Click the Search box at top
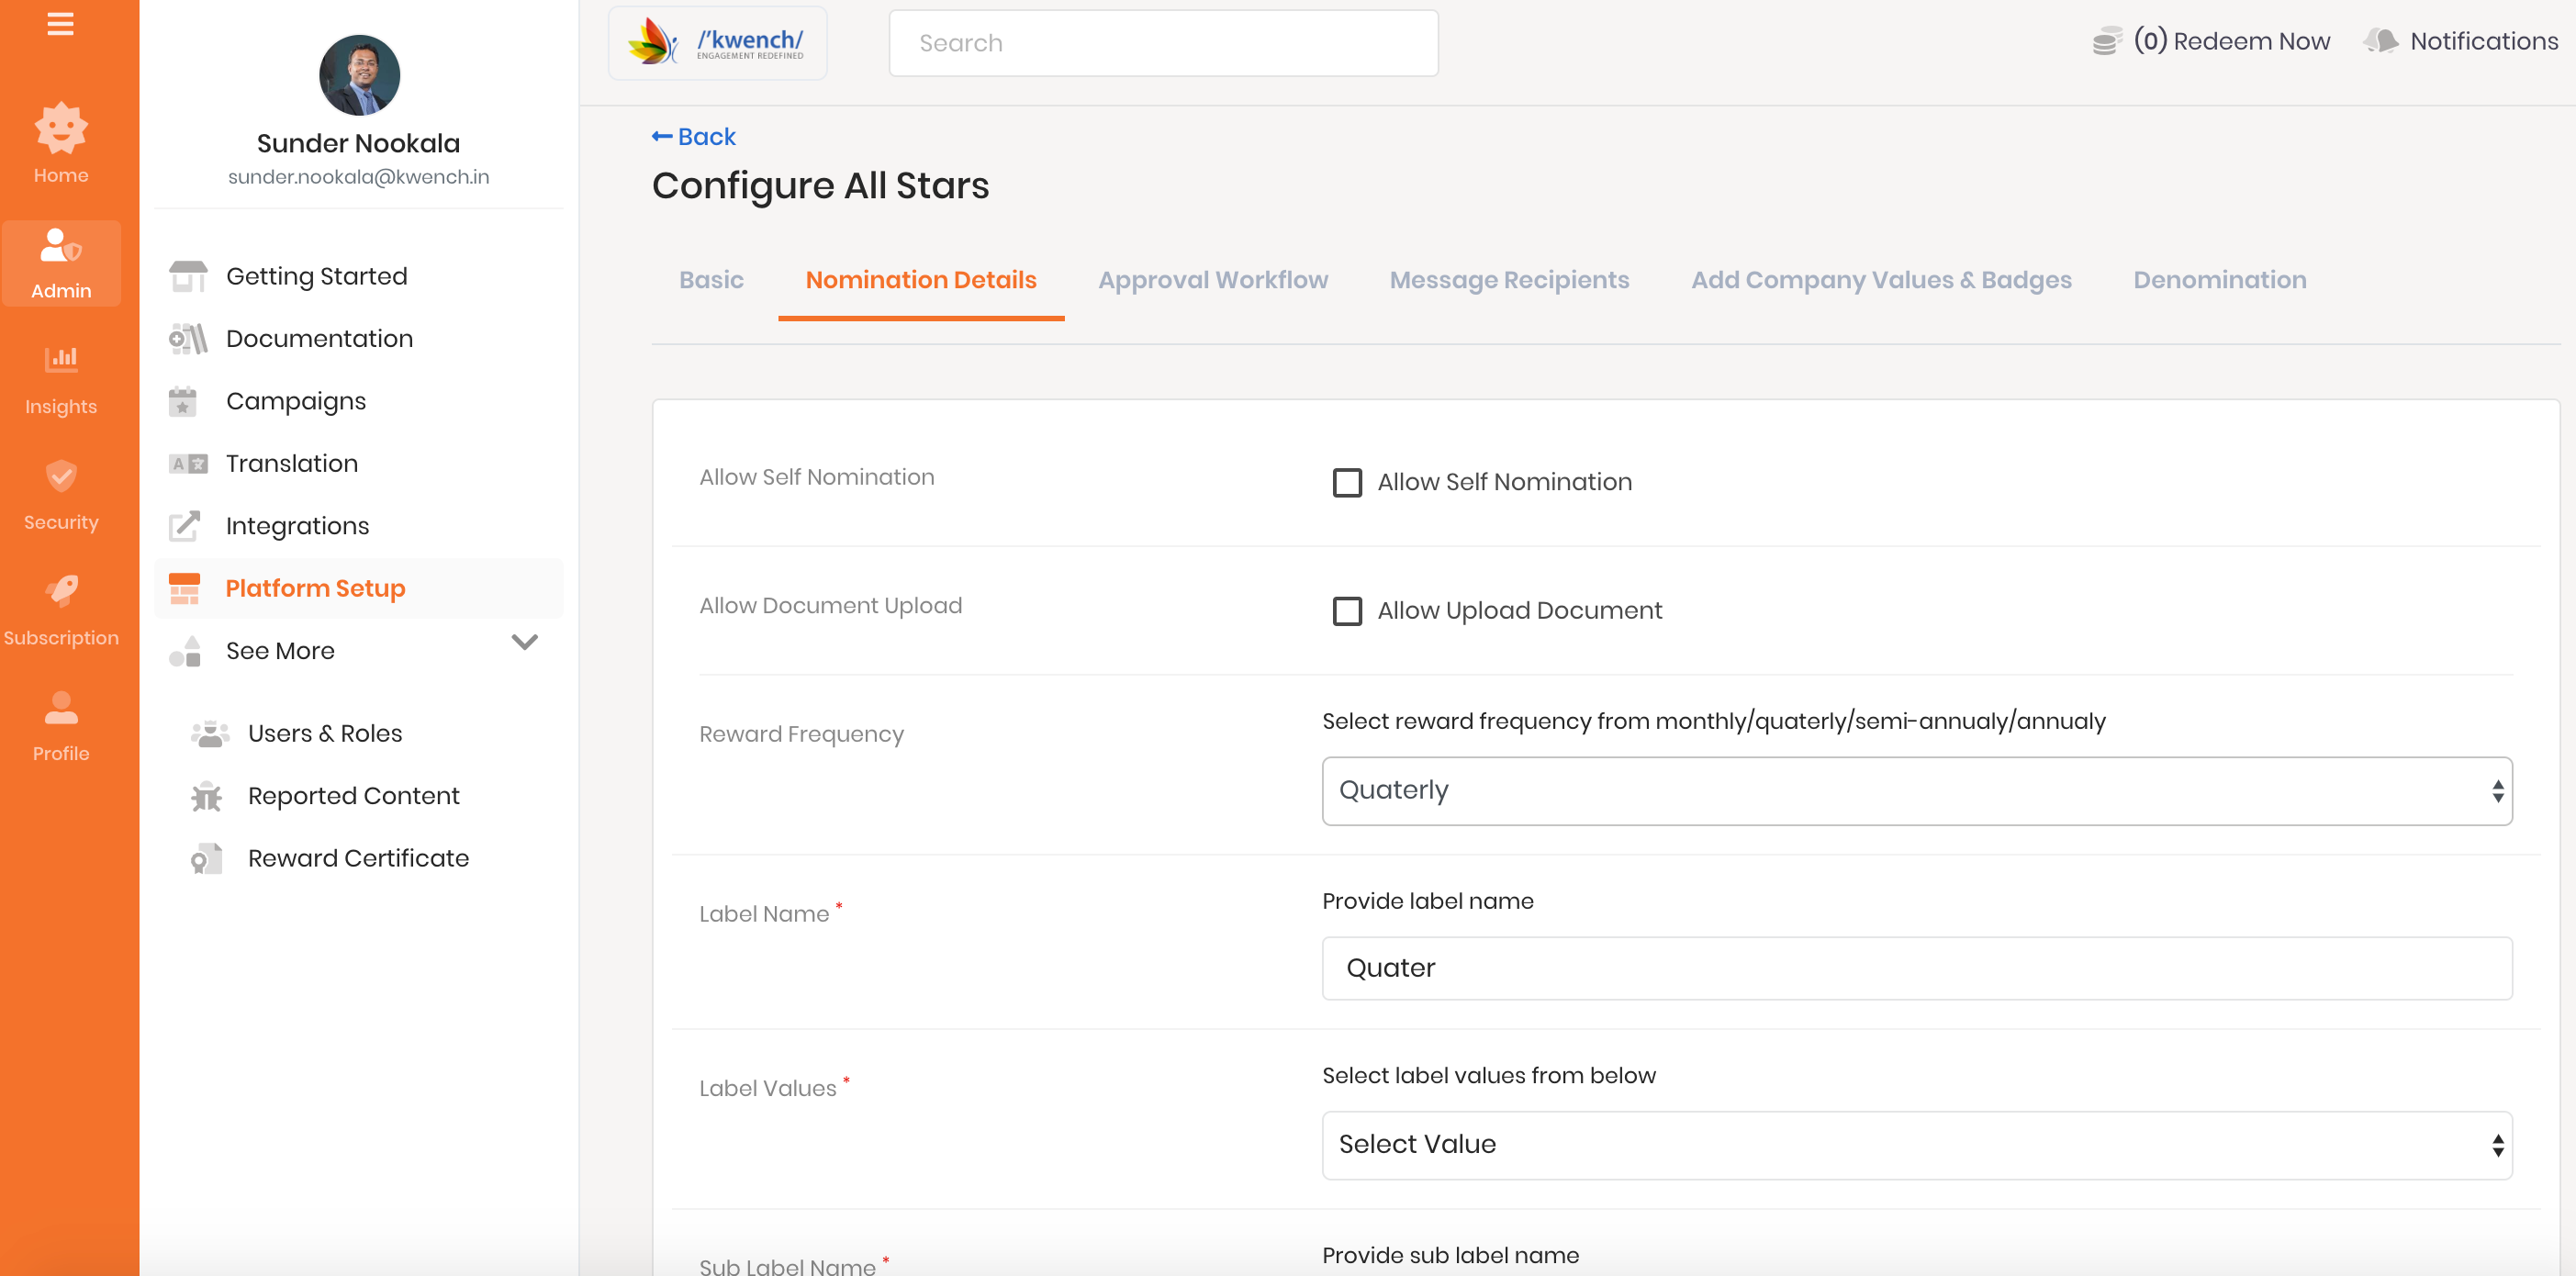This screenshot has width=2576, height=1276. [1162, 43]
